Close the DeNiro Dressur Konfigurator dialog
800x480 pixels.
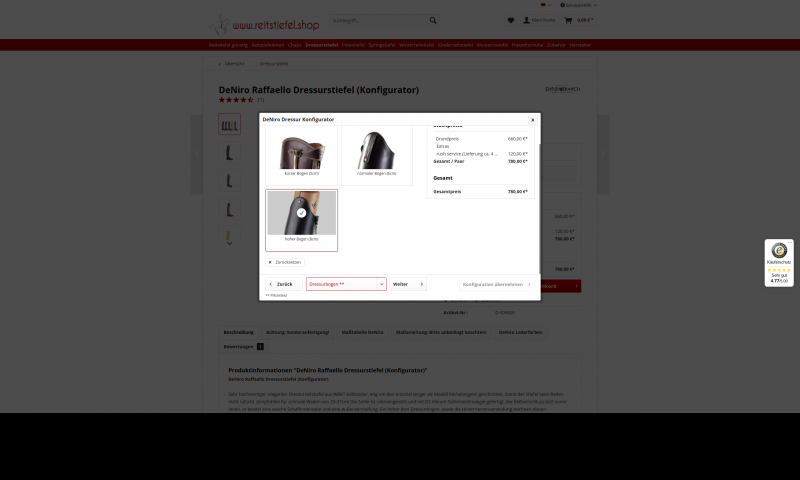point(532,120)
